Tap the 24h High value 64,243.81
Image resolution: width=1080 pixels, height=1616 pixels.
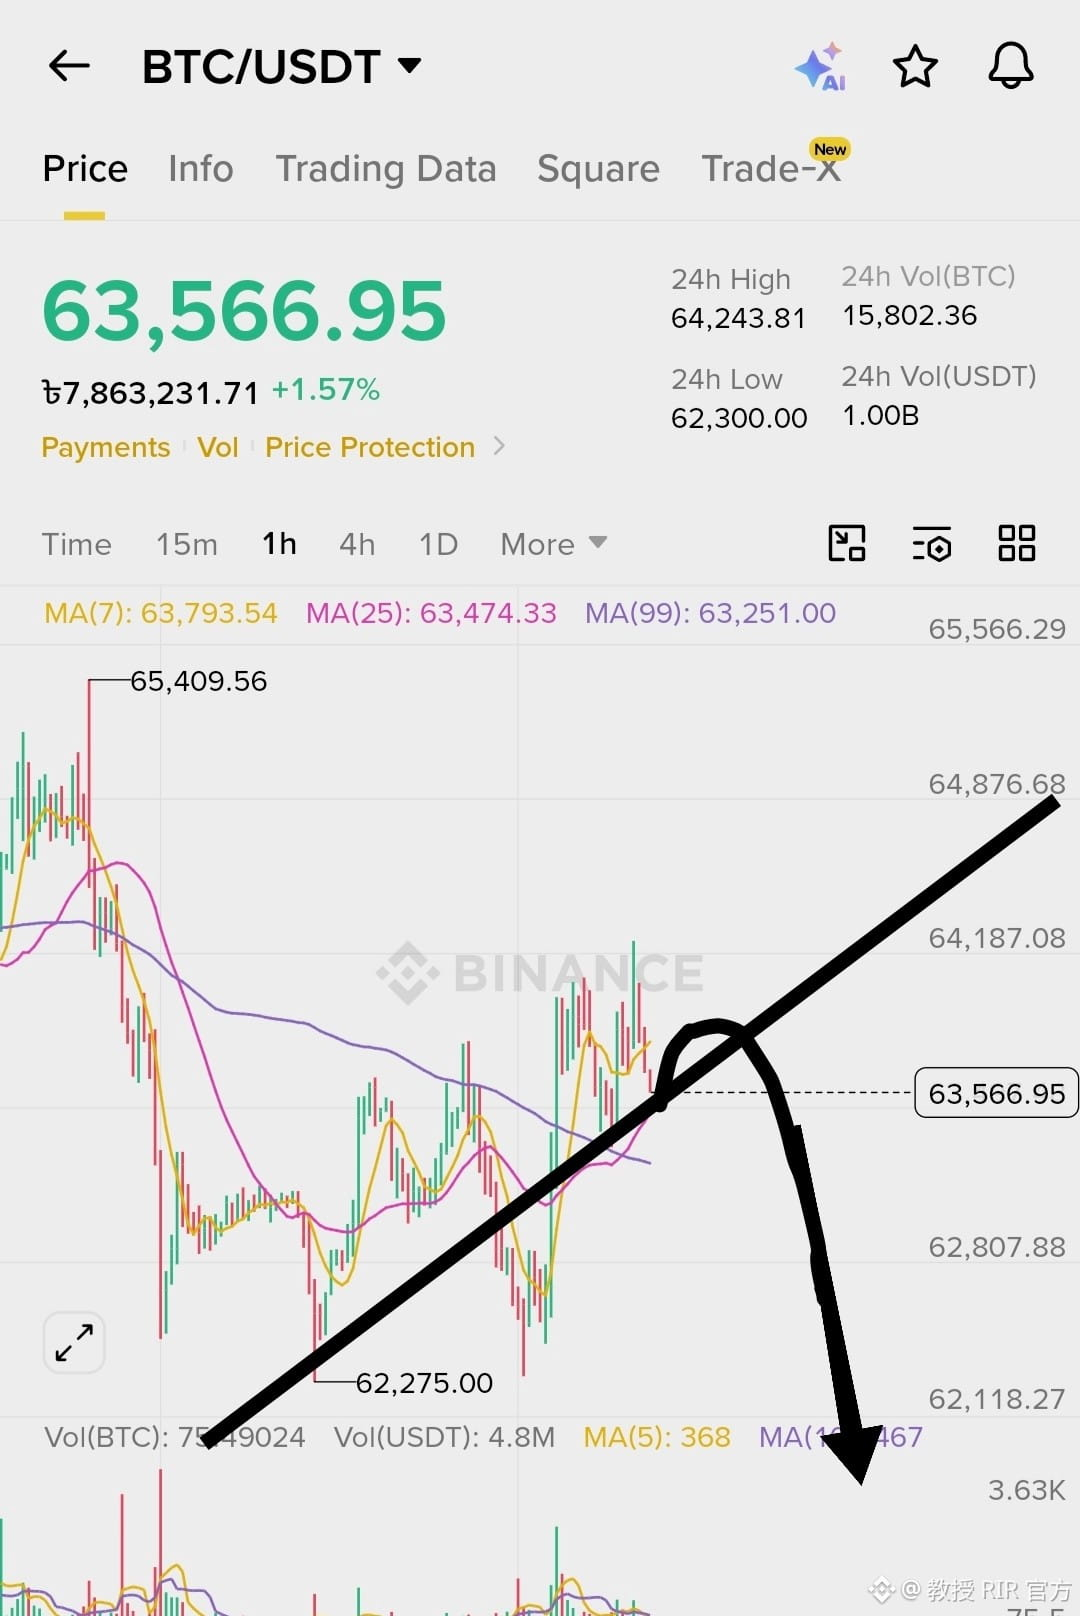coord(739,318)
